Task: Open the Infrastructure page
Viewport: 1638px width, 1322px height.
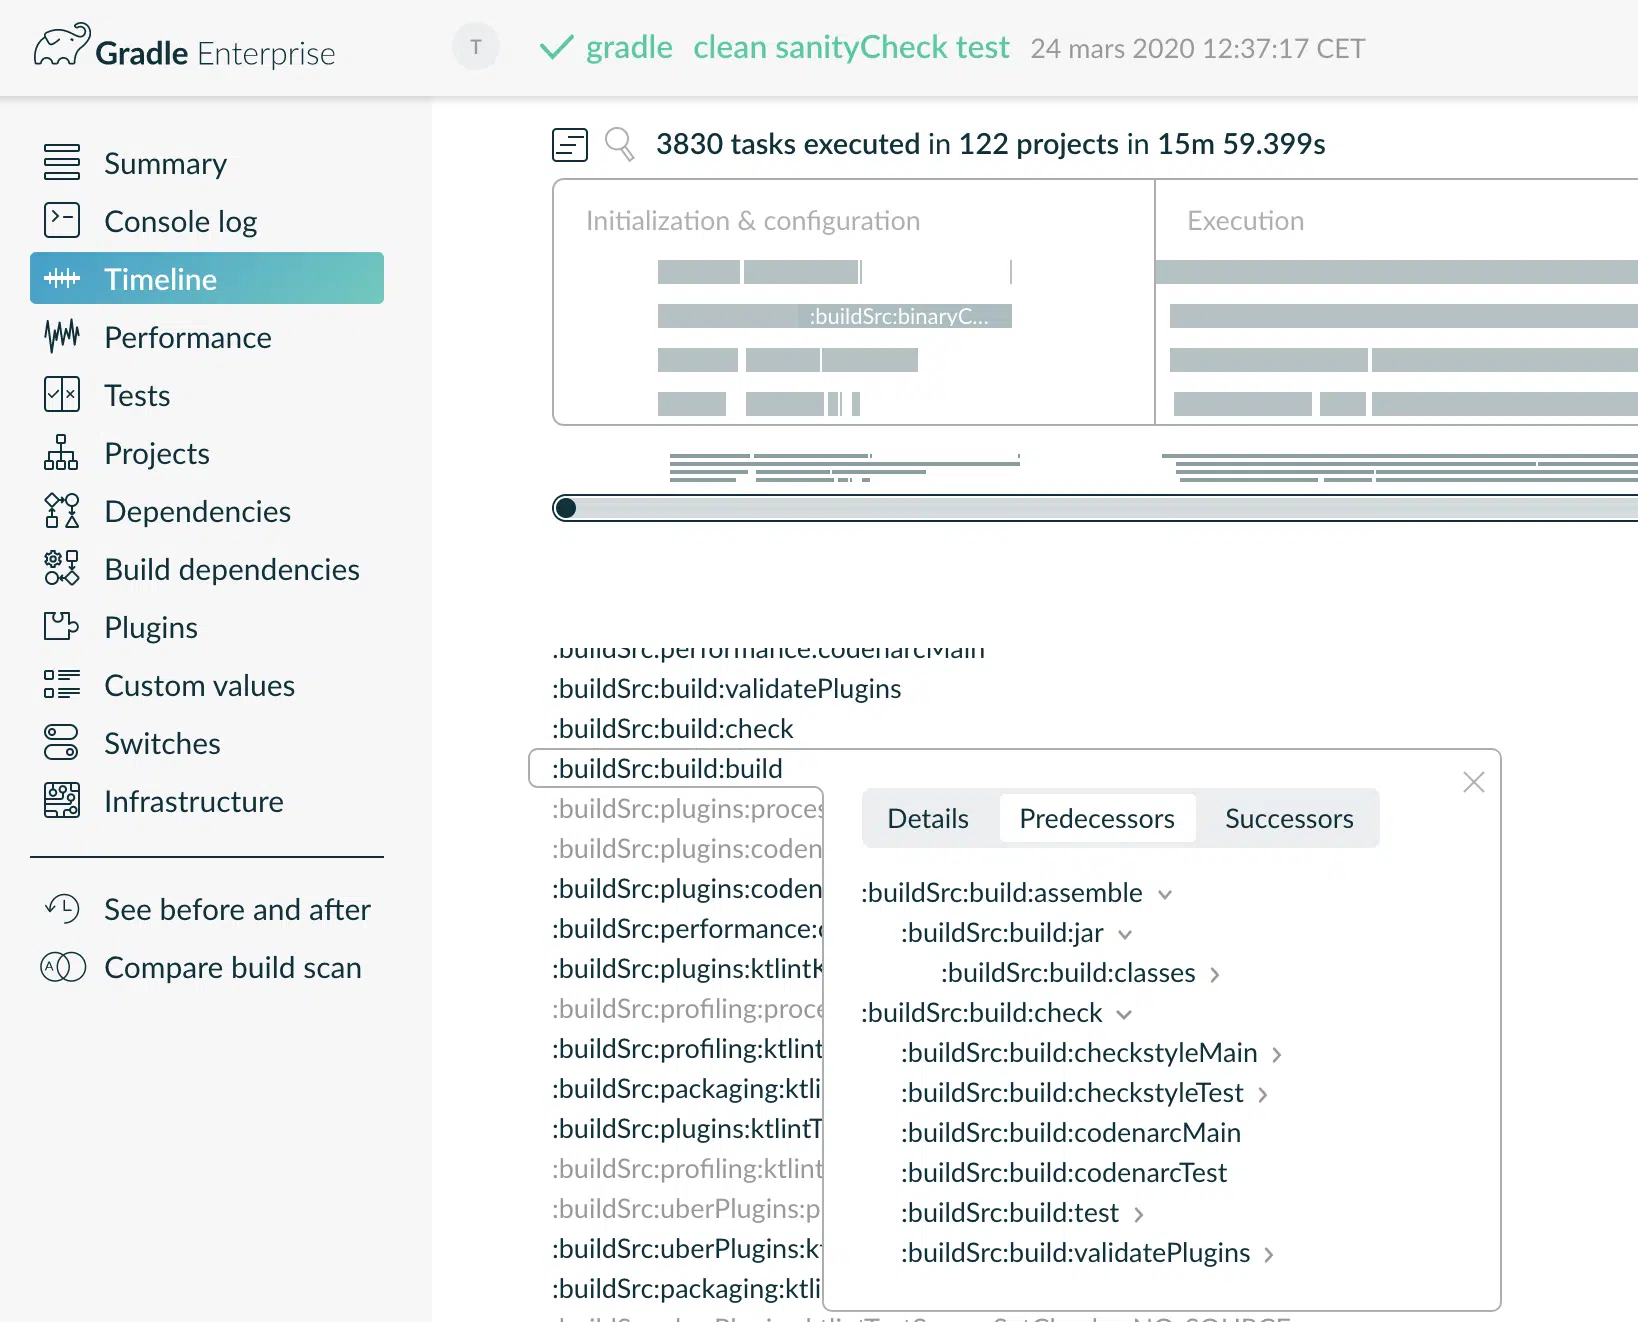Action: [x=194, y=801]
